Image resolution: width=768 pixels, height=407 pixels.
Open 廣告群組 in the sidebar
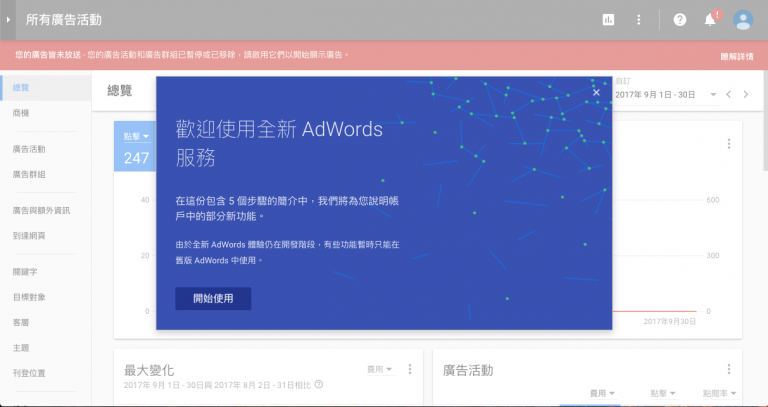(29, 174)
